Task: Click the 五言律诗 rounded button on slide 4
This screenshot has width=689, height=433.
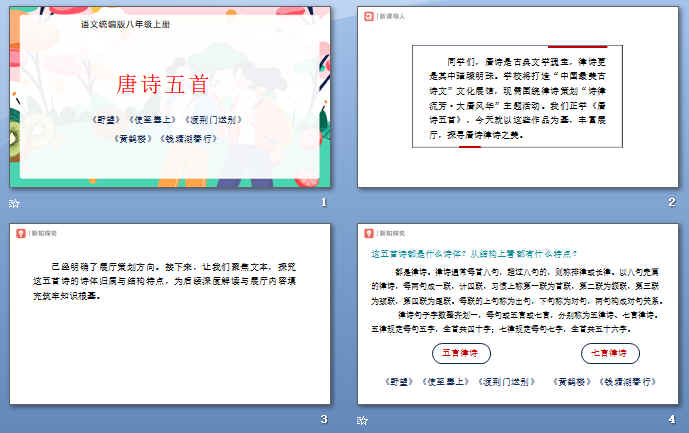Action: click(461, 353)
